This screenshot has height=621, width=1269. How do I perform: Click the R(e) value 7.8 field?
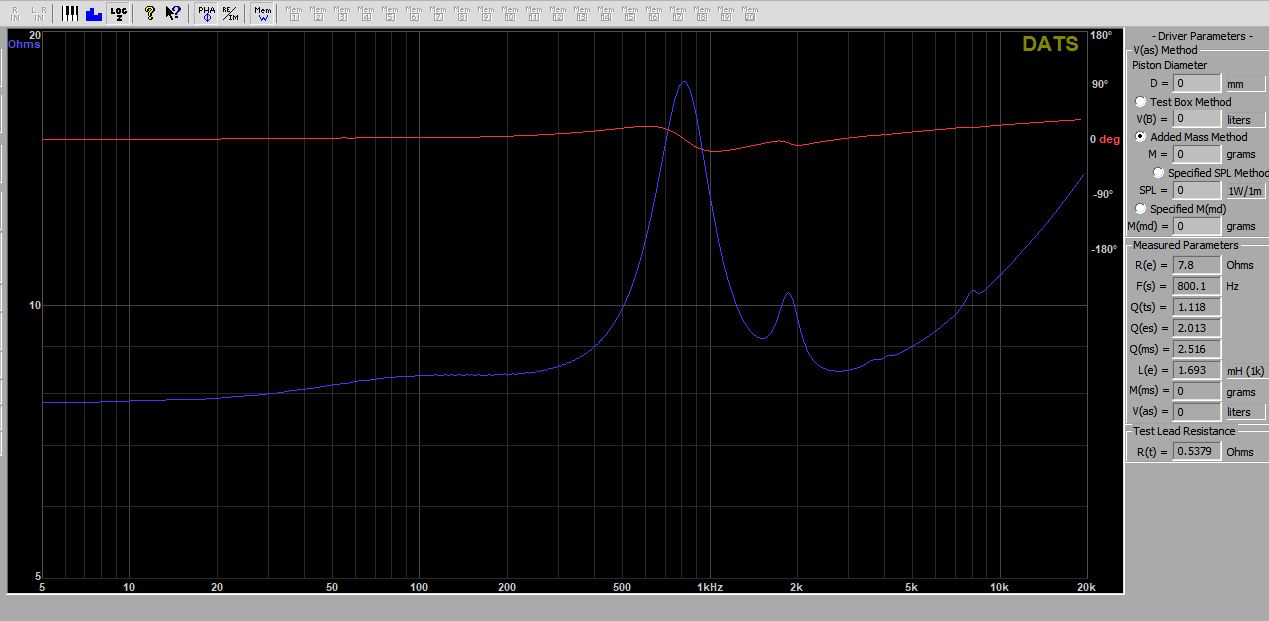point(1197,265)
